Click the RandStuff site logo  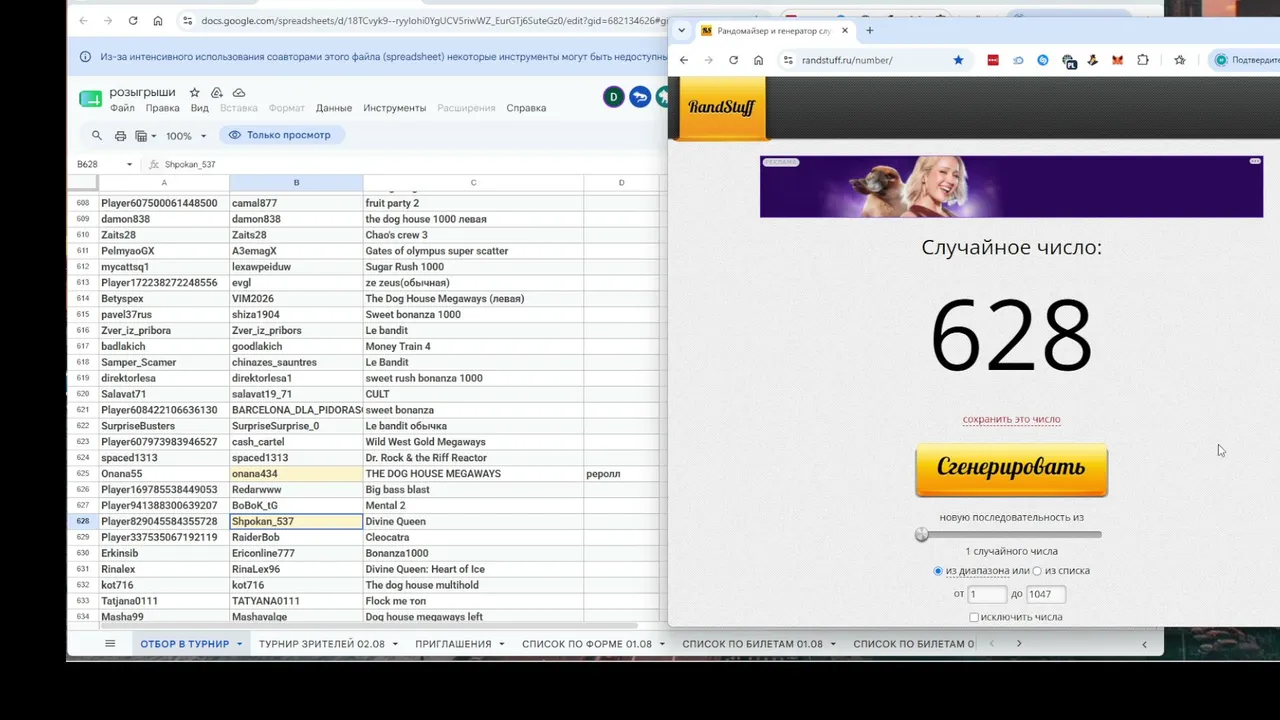coord(722,107)
